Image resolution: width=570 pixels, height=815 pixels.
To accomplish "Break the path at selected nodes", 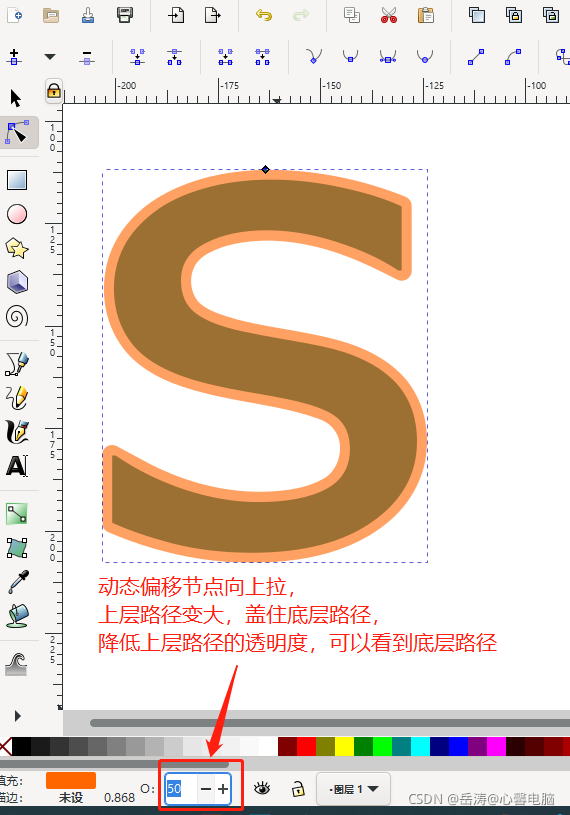I will click(x=175, y=57).
